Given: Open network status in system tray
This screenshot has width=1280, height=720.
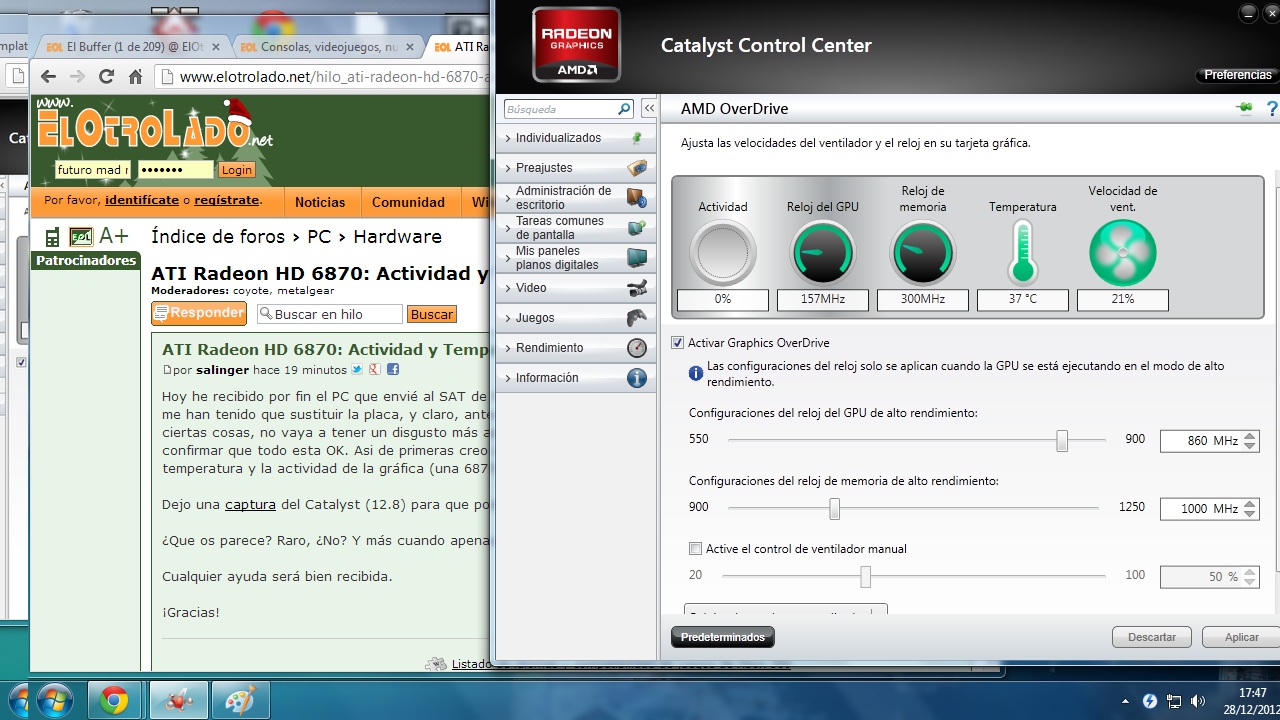Looking at the screenshot, I should pyautogui.click(x=1174, y=701).
